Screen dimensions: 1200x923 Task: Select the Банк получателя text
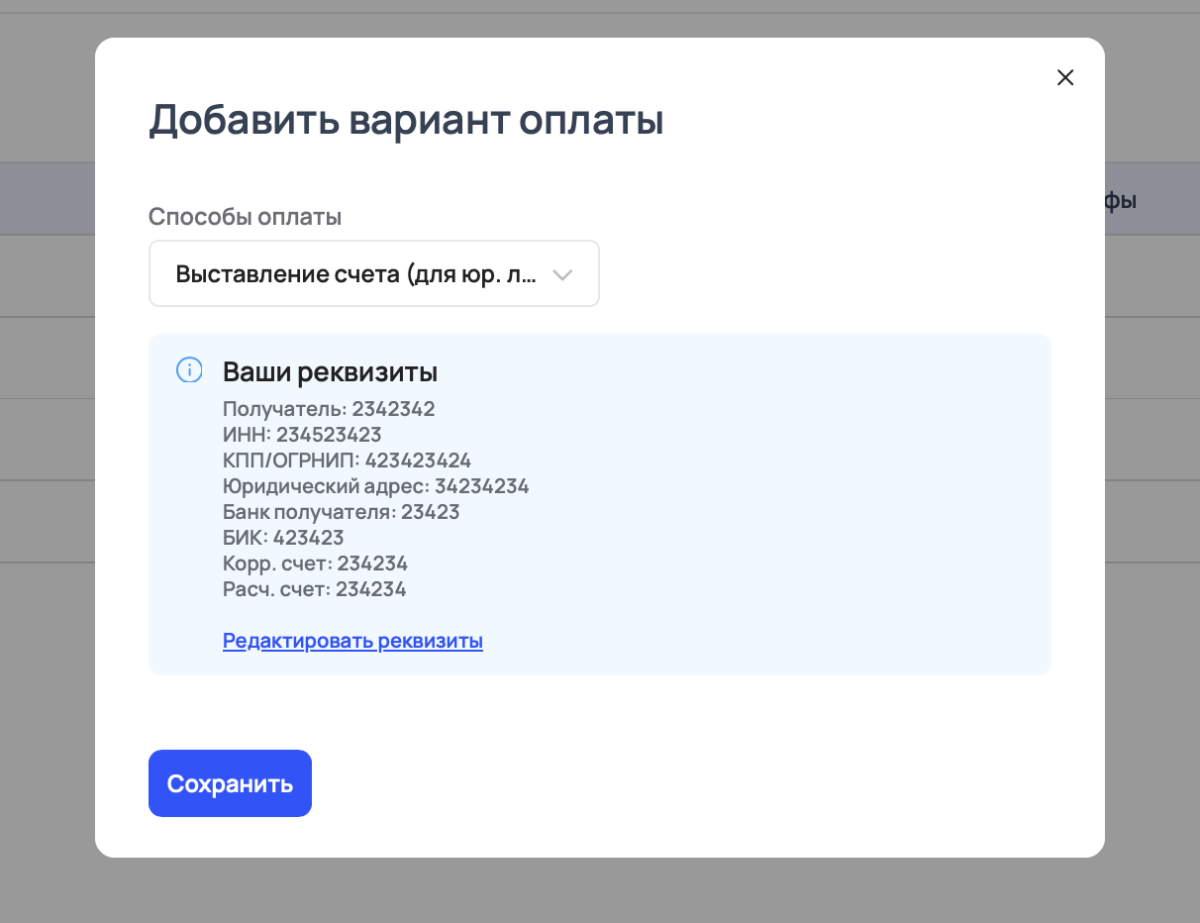click(340, 511)
